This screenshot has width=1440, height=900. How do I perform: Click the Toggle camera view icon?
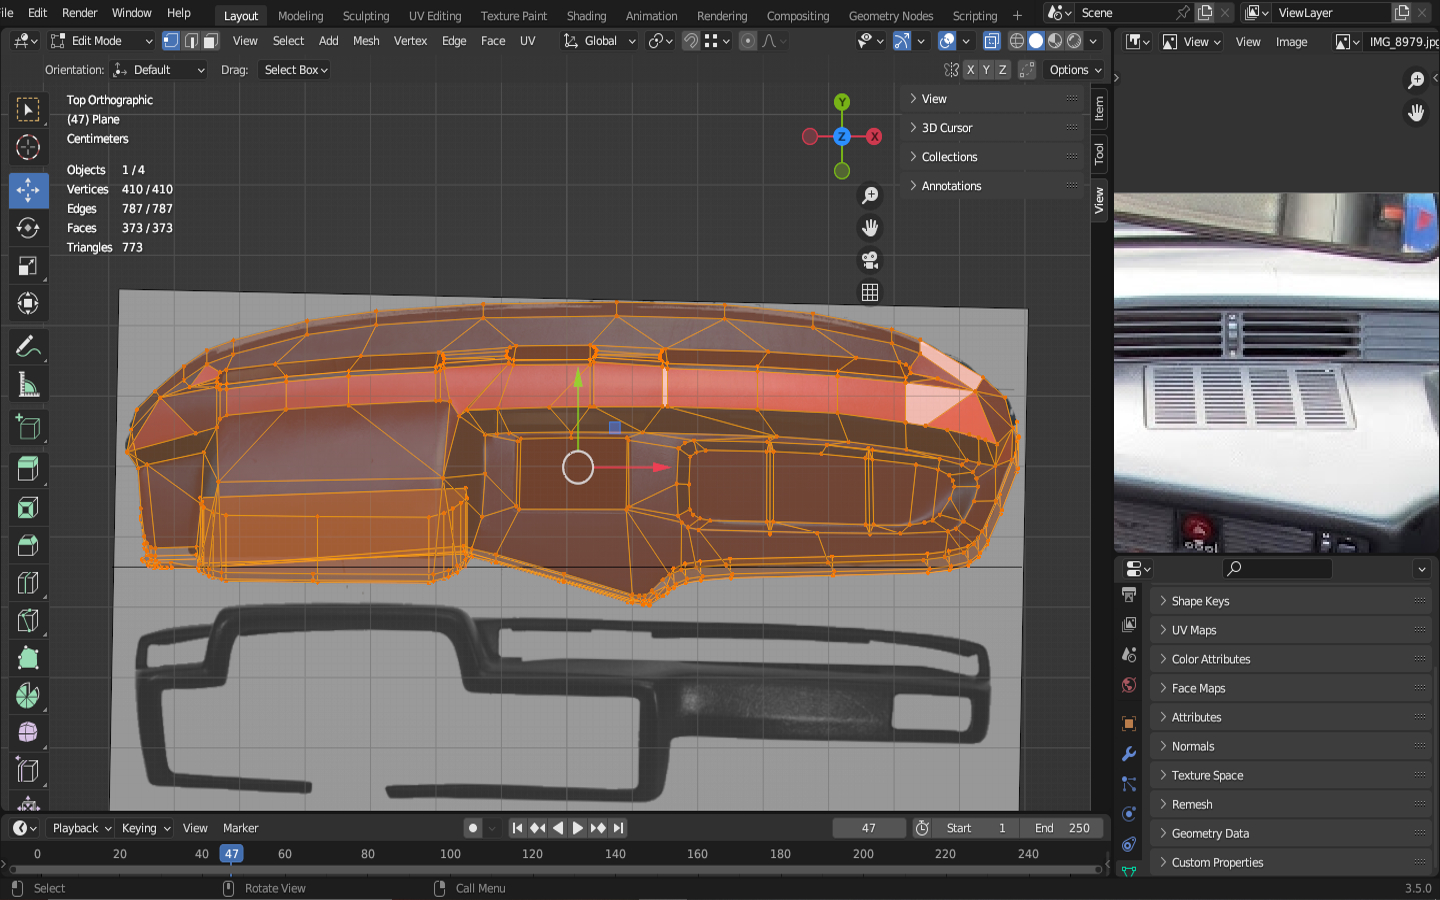click(x=870, y=261)
